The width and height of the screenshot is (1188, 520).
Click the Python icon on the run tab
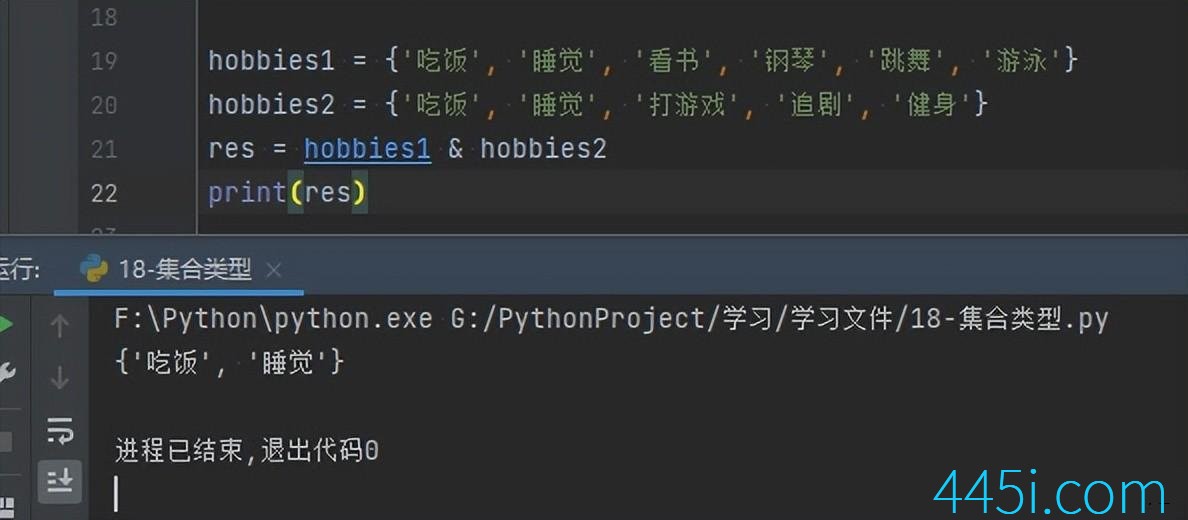pos(93,269)
